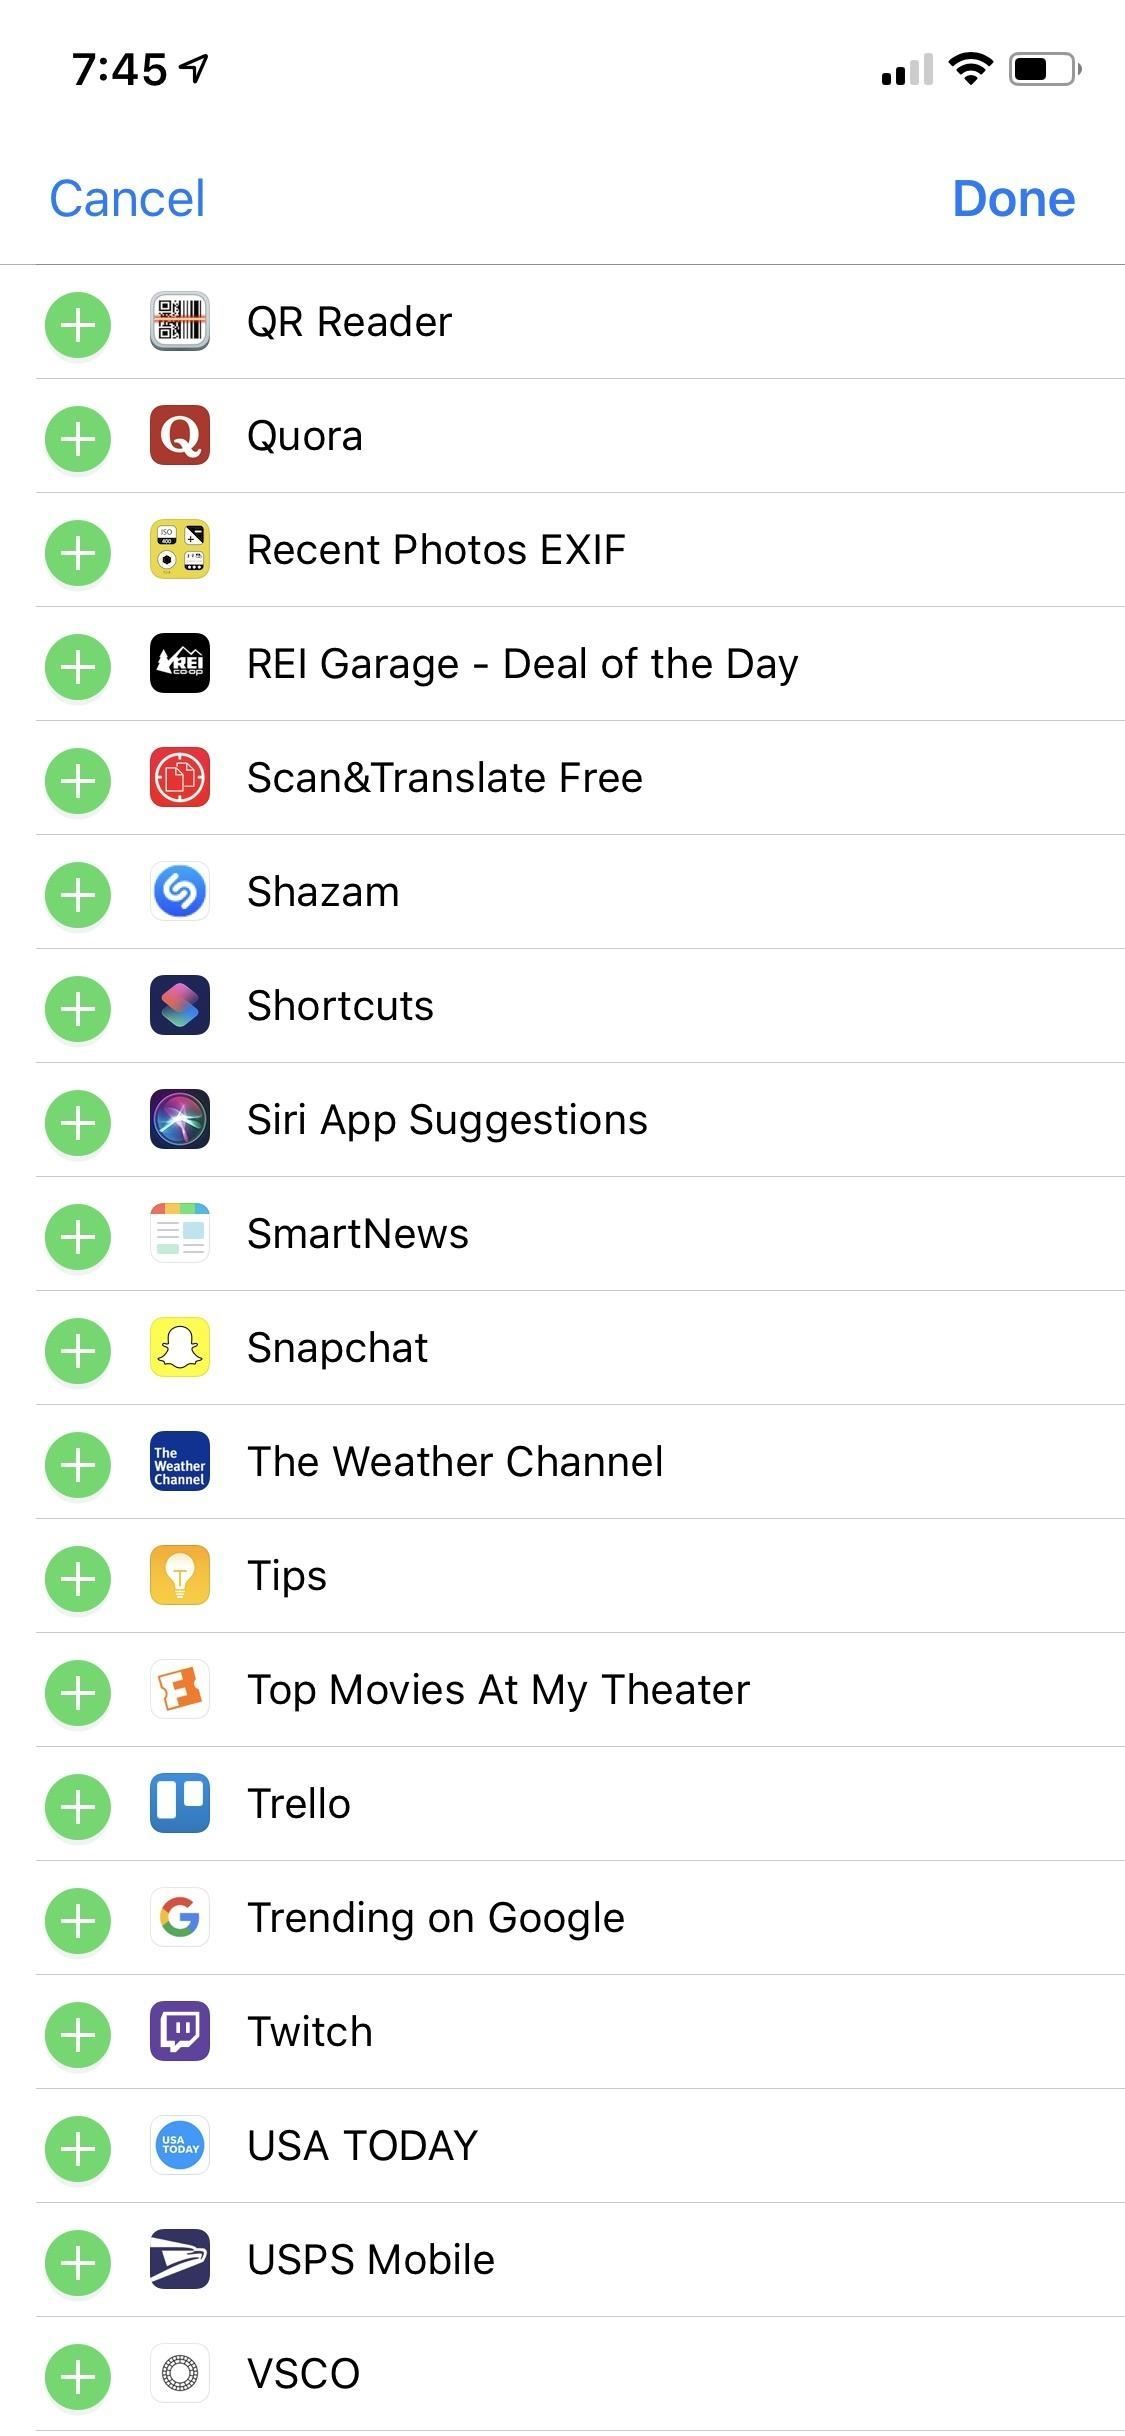
Task: Select REI Garage - Deal of the Day label
Action: pyautogui.click(x=522, y=664)
